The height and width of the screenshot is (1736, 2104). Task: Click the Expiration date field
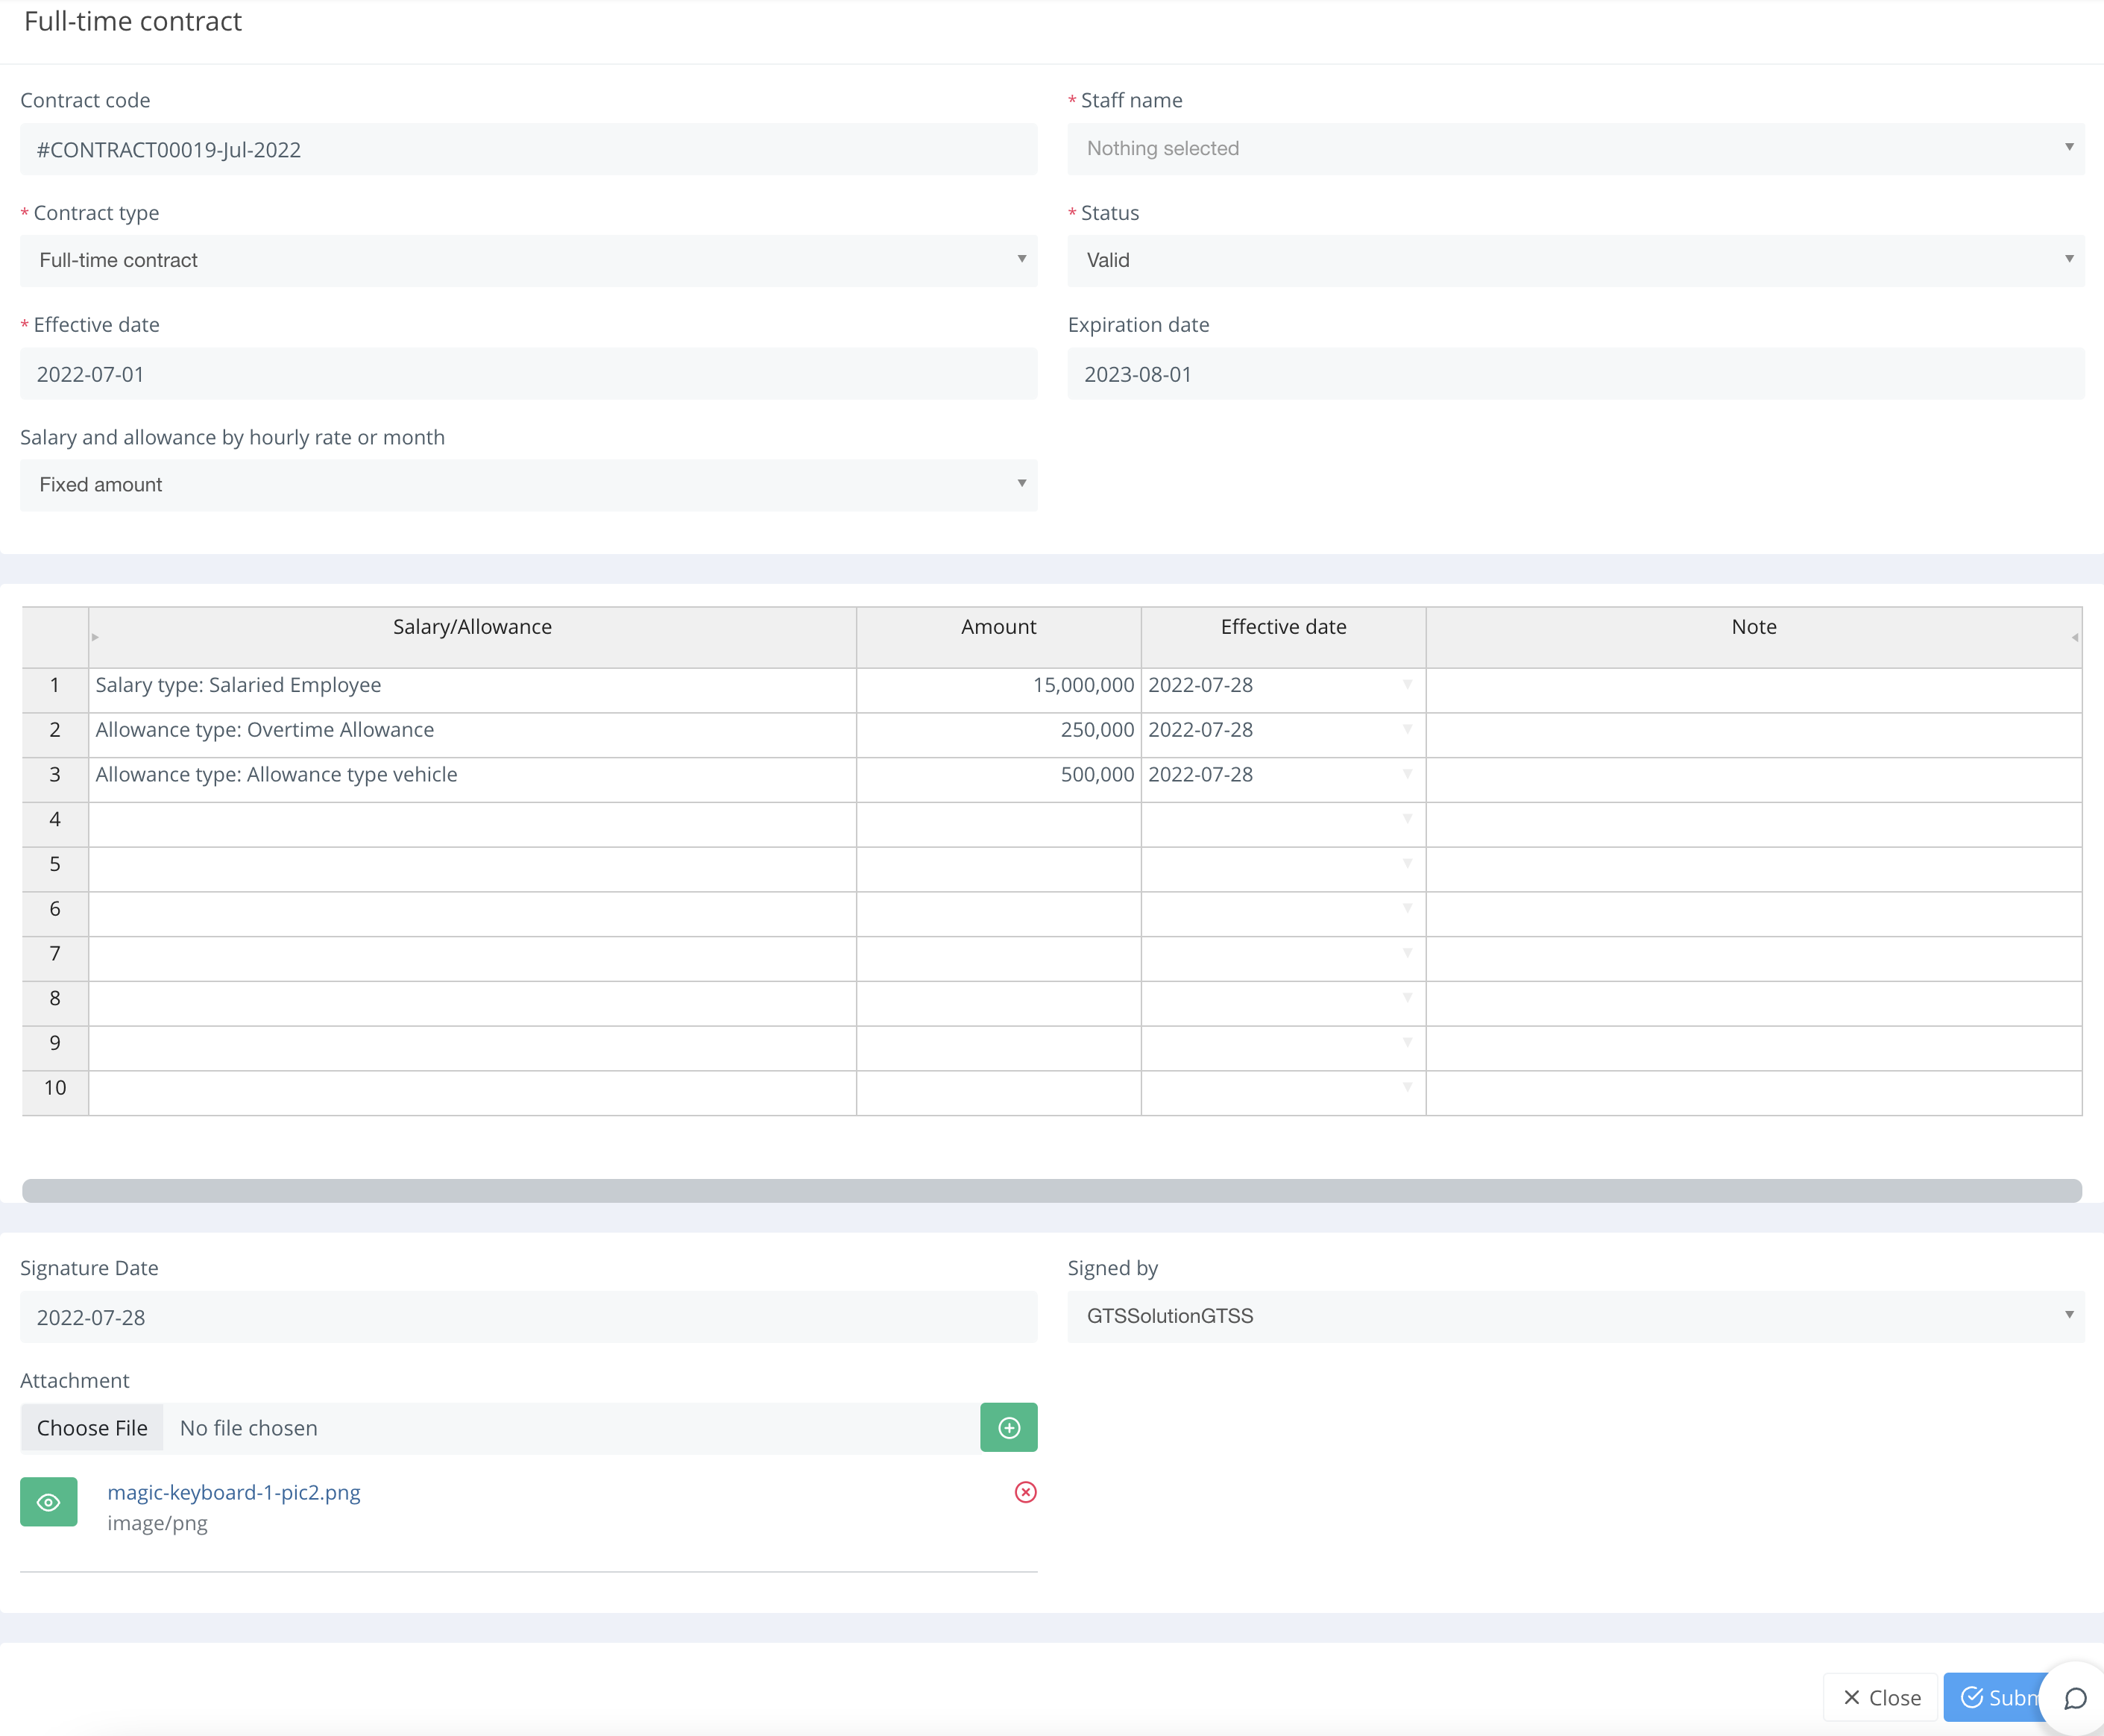pos(1575,374)
